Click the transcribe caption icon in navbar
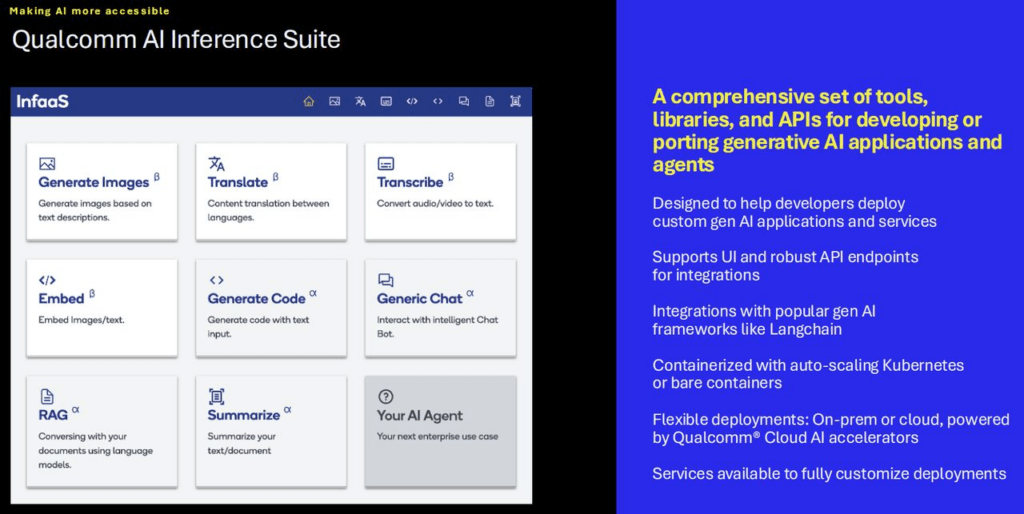The height and width of the screenshot is (514, 1024). pos(386,101)
